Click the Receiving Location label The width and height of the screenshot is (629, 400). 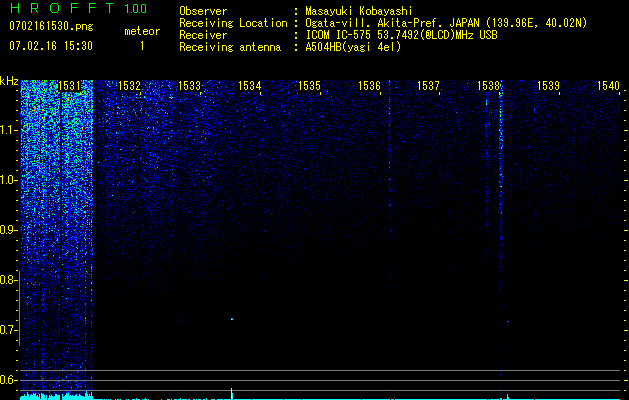[233, 23]
